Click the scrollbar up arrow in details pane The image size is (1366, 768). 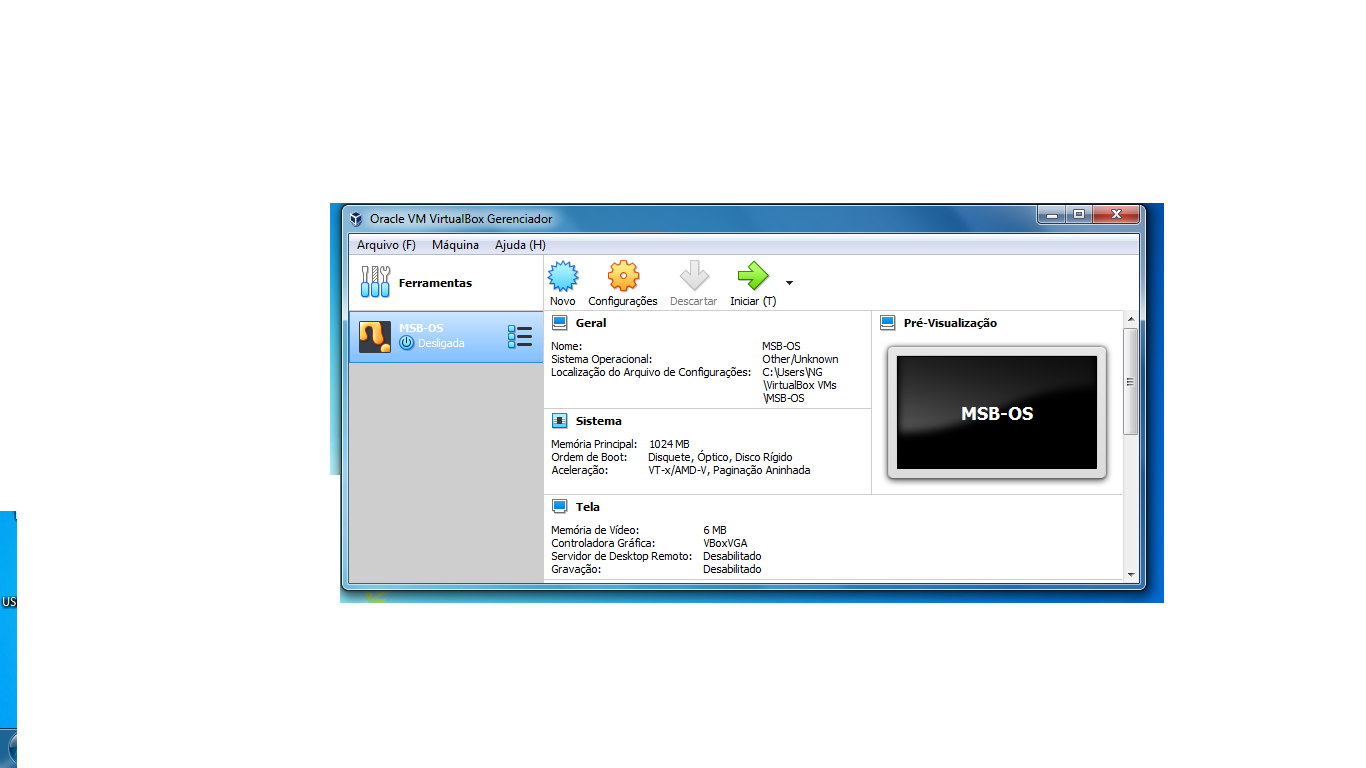1131,319
